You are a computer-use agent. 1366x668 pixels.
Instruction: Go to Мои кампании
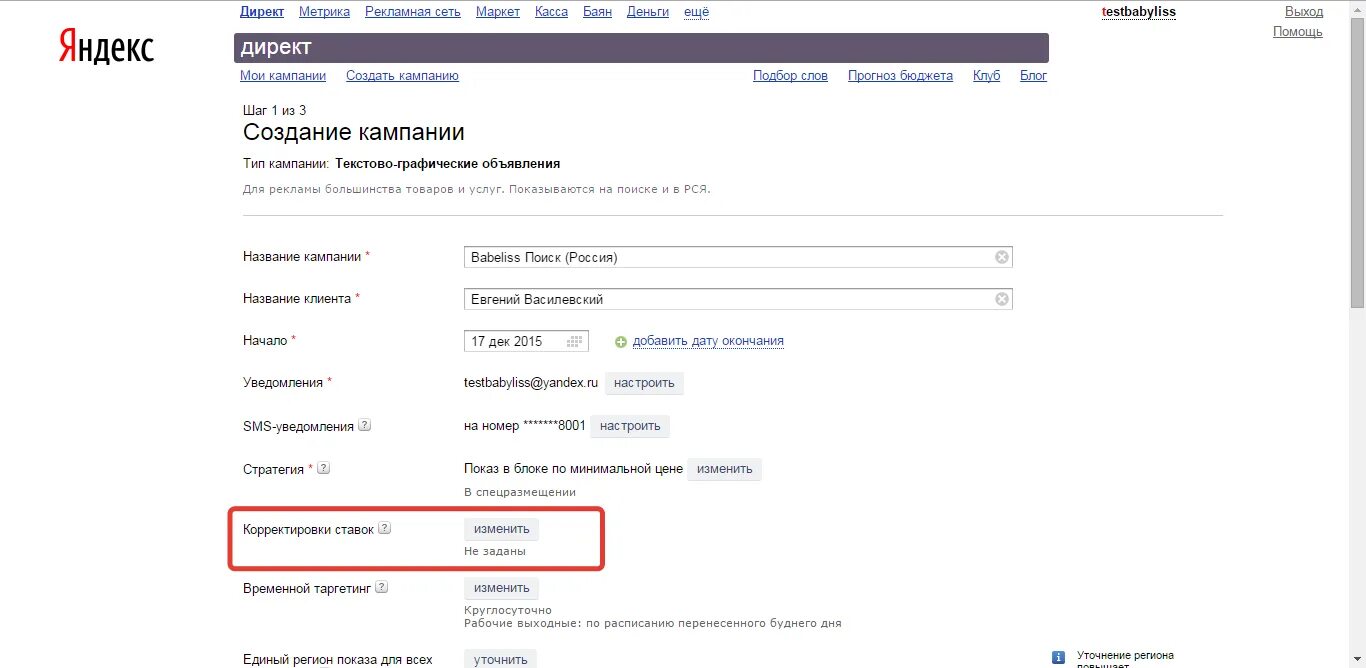[x=283, y=76]
